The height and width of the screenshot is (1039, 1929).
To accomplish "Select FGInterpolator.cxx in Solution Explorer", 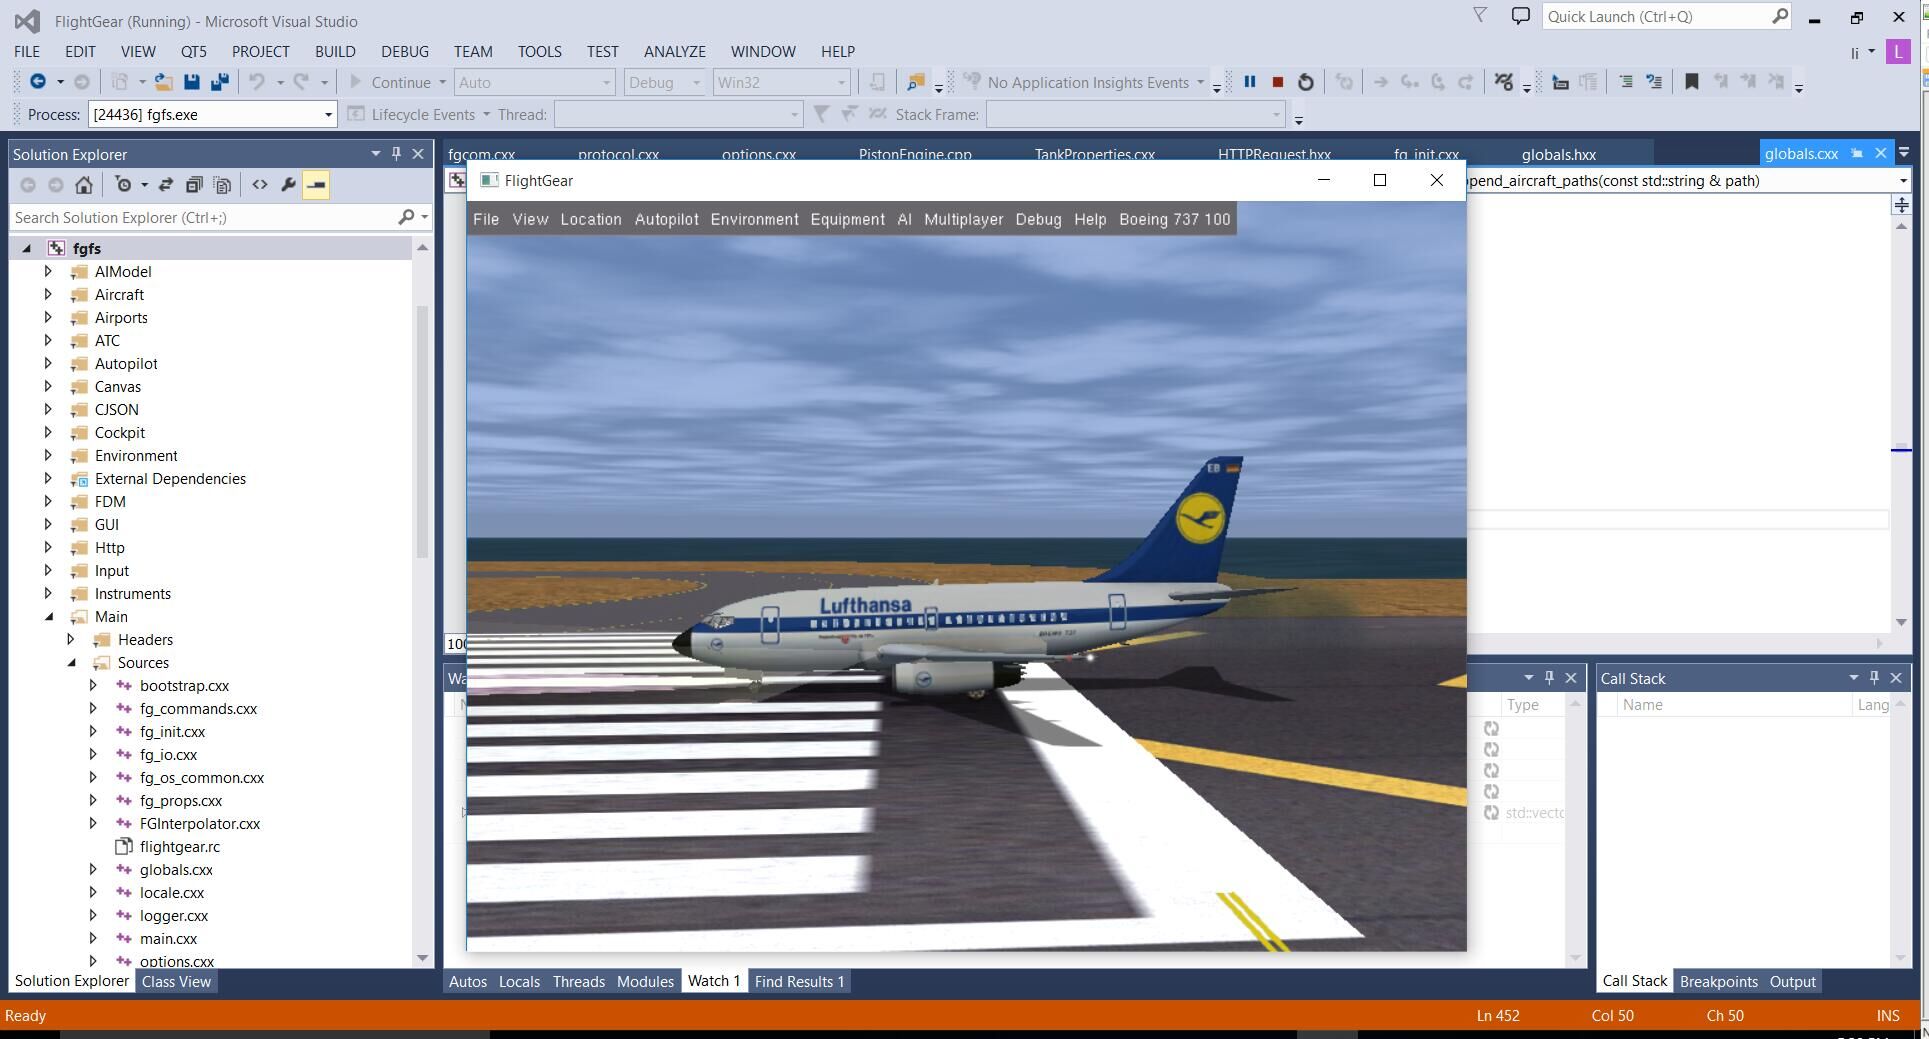I will (200, 824).
